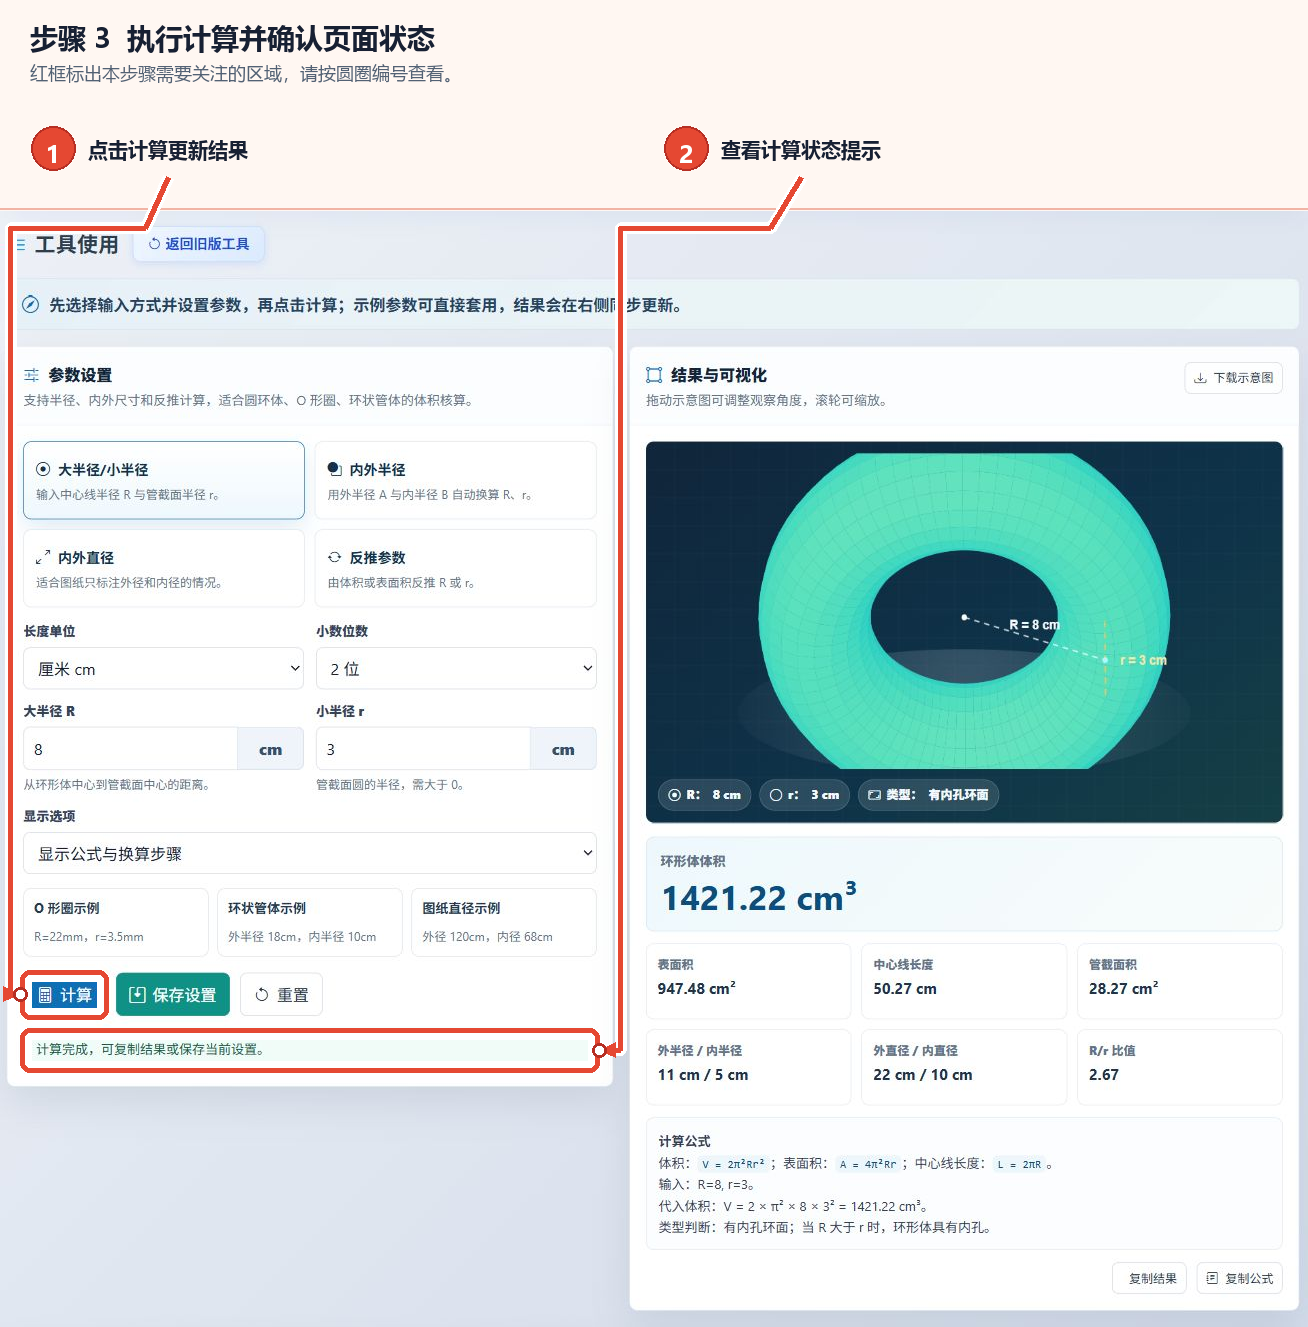Apply the O 形圈示例 preset

tap(116, 922)
